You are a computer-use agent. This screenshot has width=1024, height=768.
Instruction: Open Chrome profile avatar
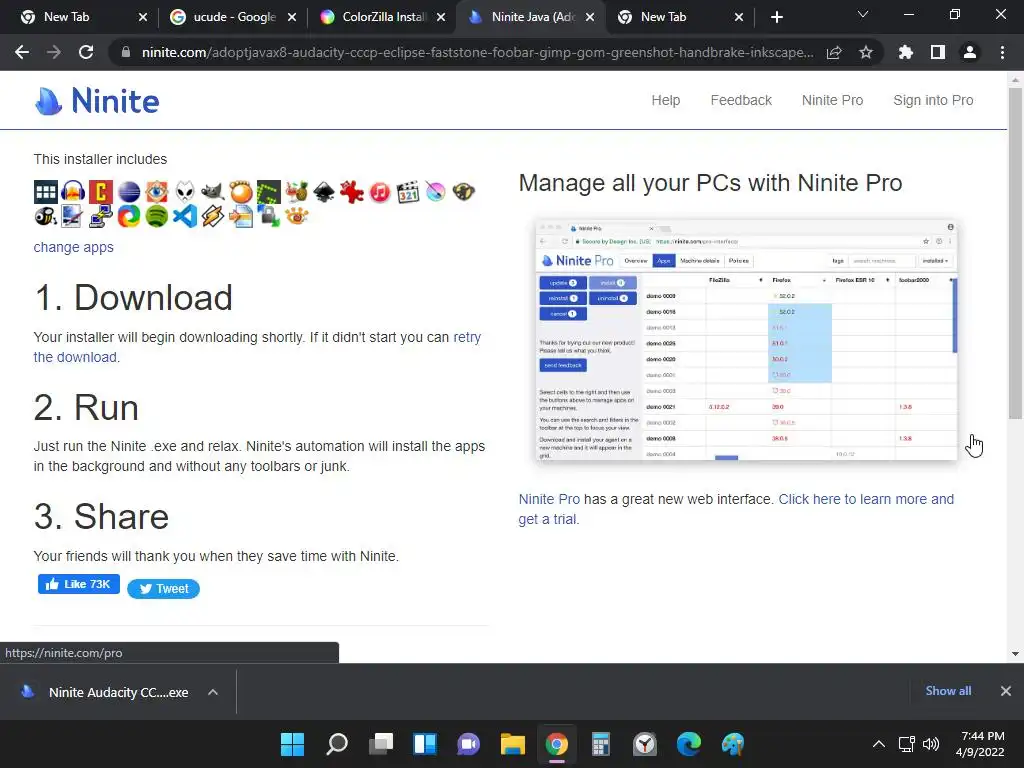(970, 52)
